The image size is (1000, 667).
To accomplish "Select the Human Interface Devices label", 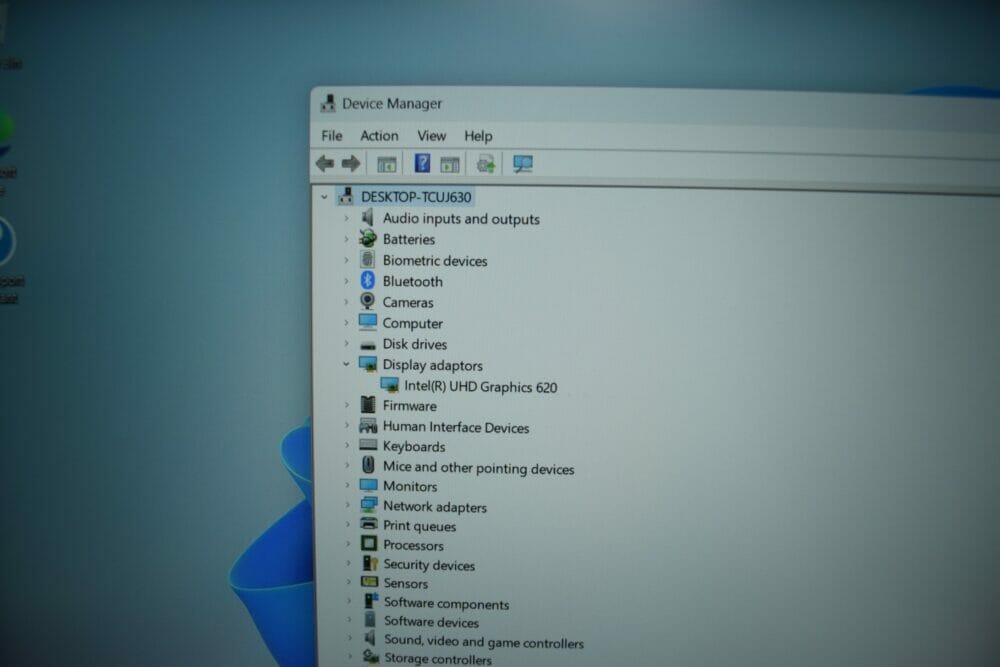I will (456, 427).
